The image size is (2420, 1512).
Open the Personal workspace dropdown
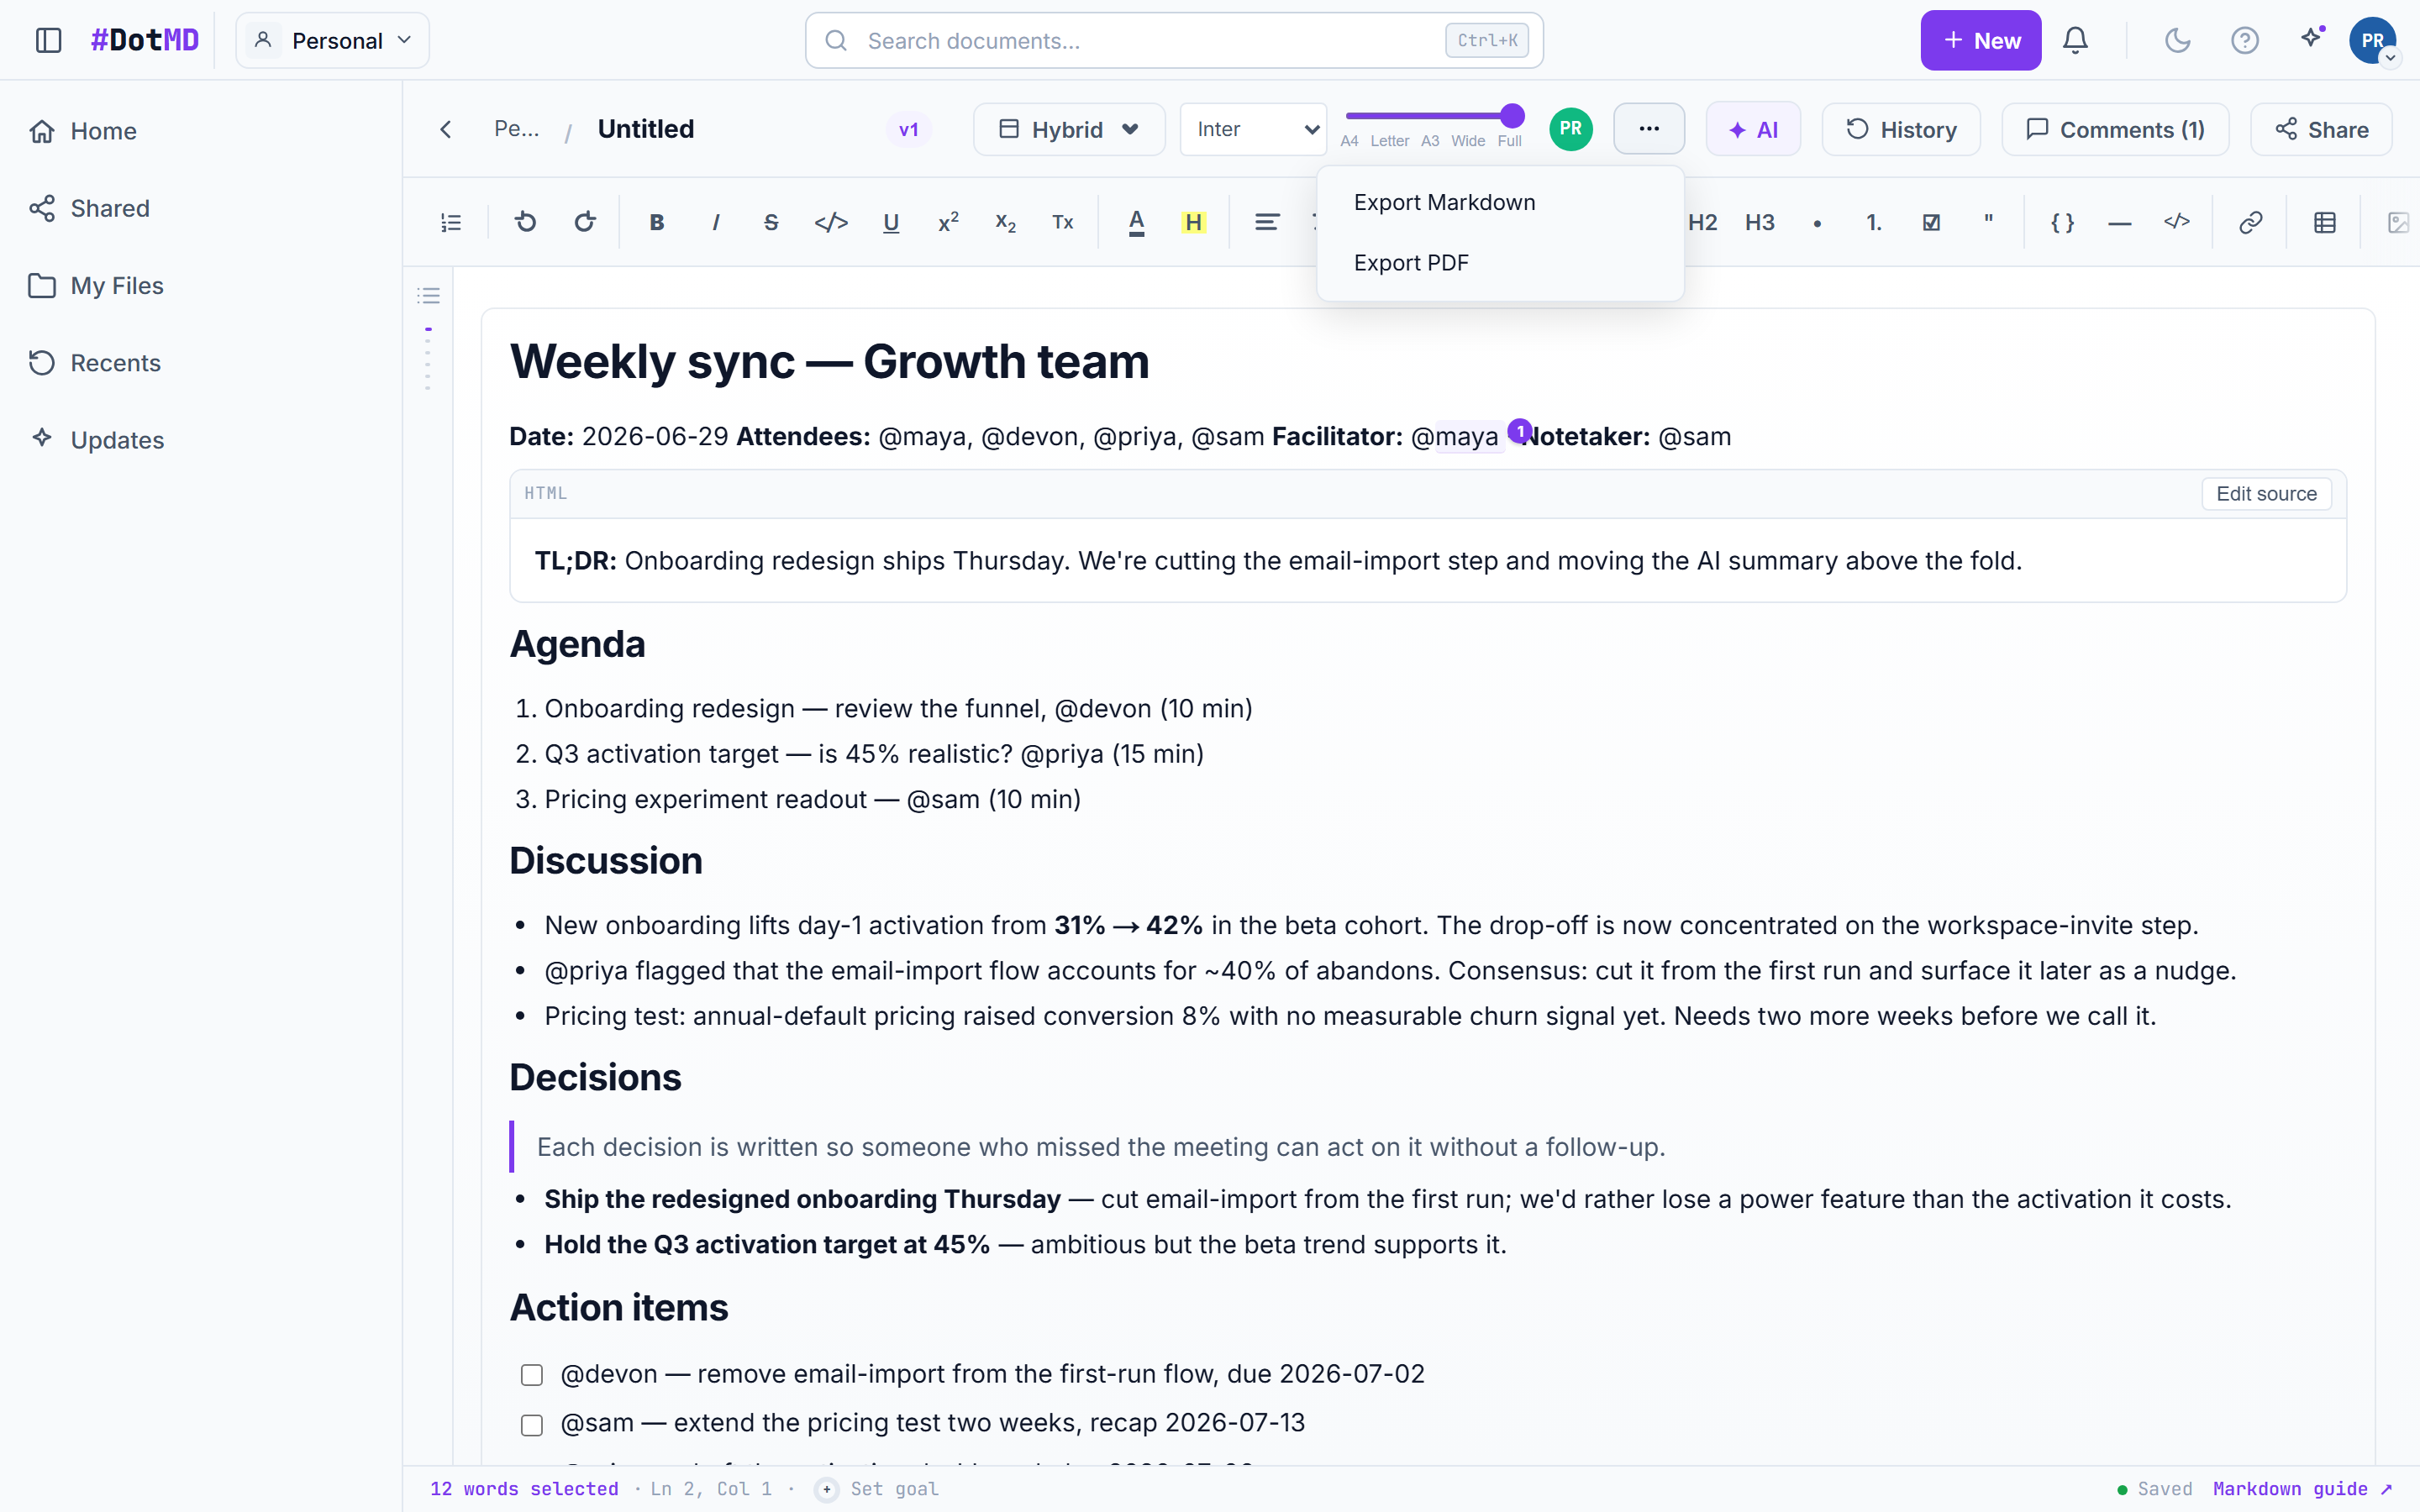333,40
